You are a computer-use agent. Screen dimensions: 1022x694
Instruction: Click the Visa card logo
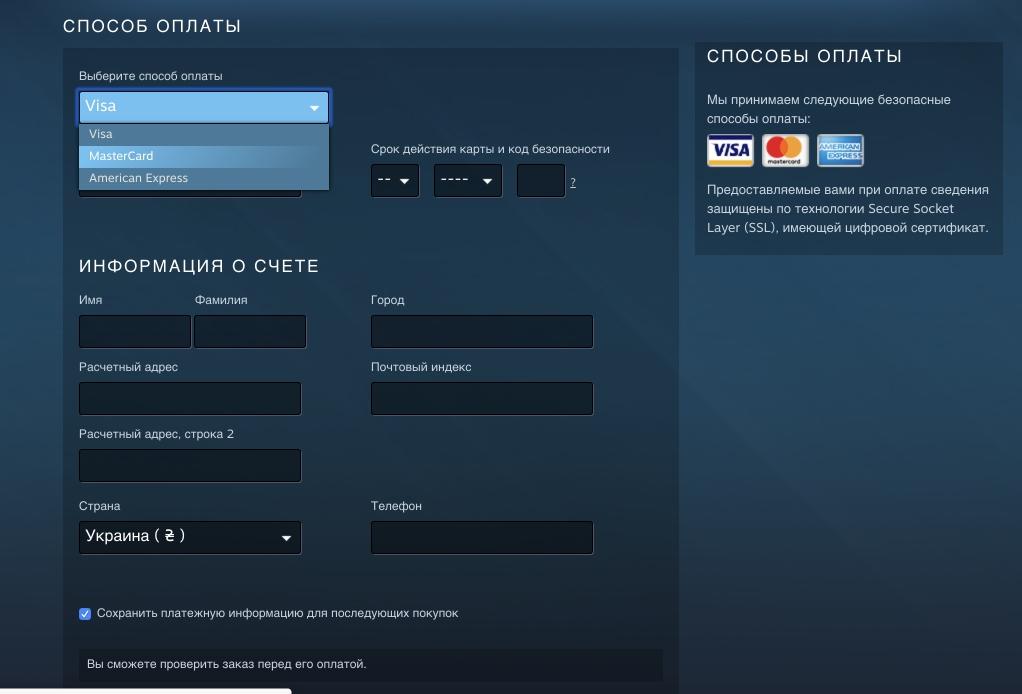[731, 151]
